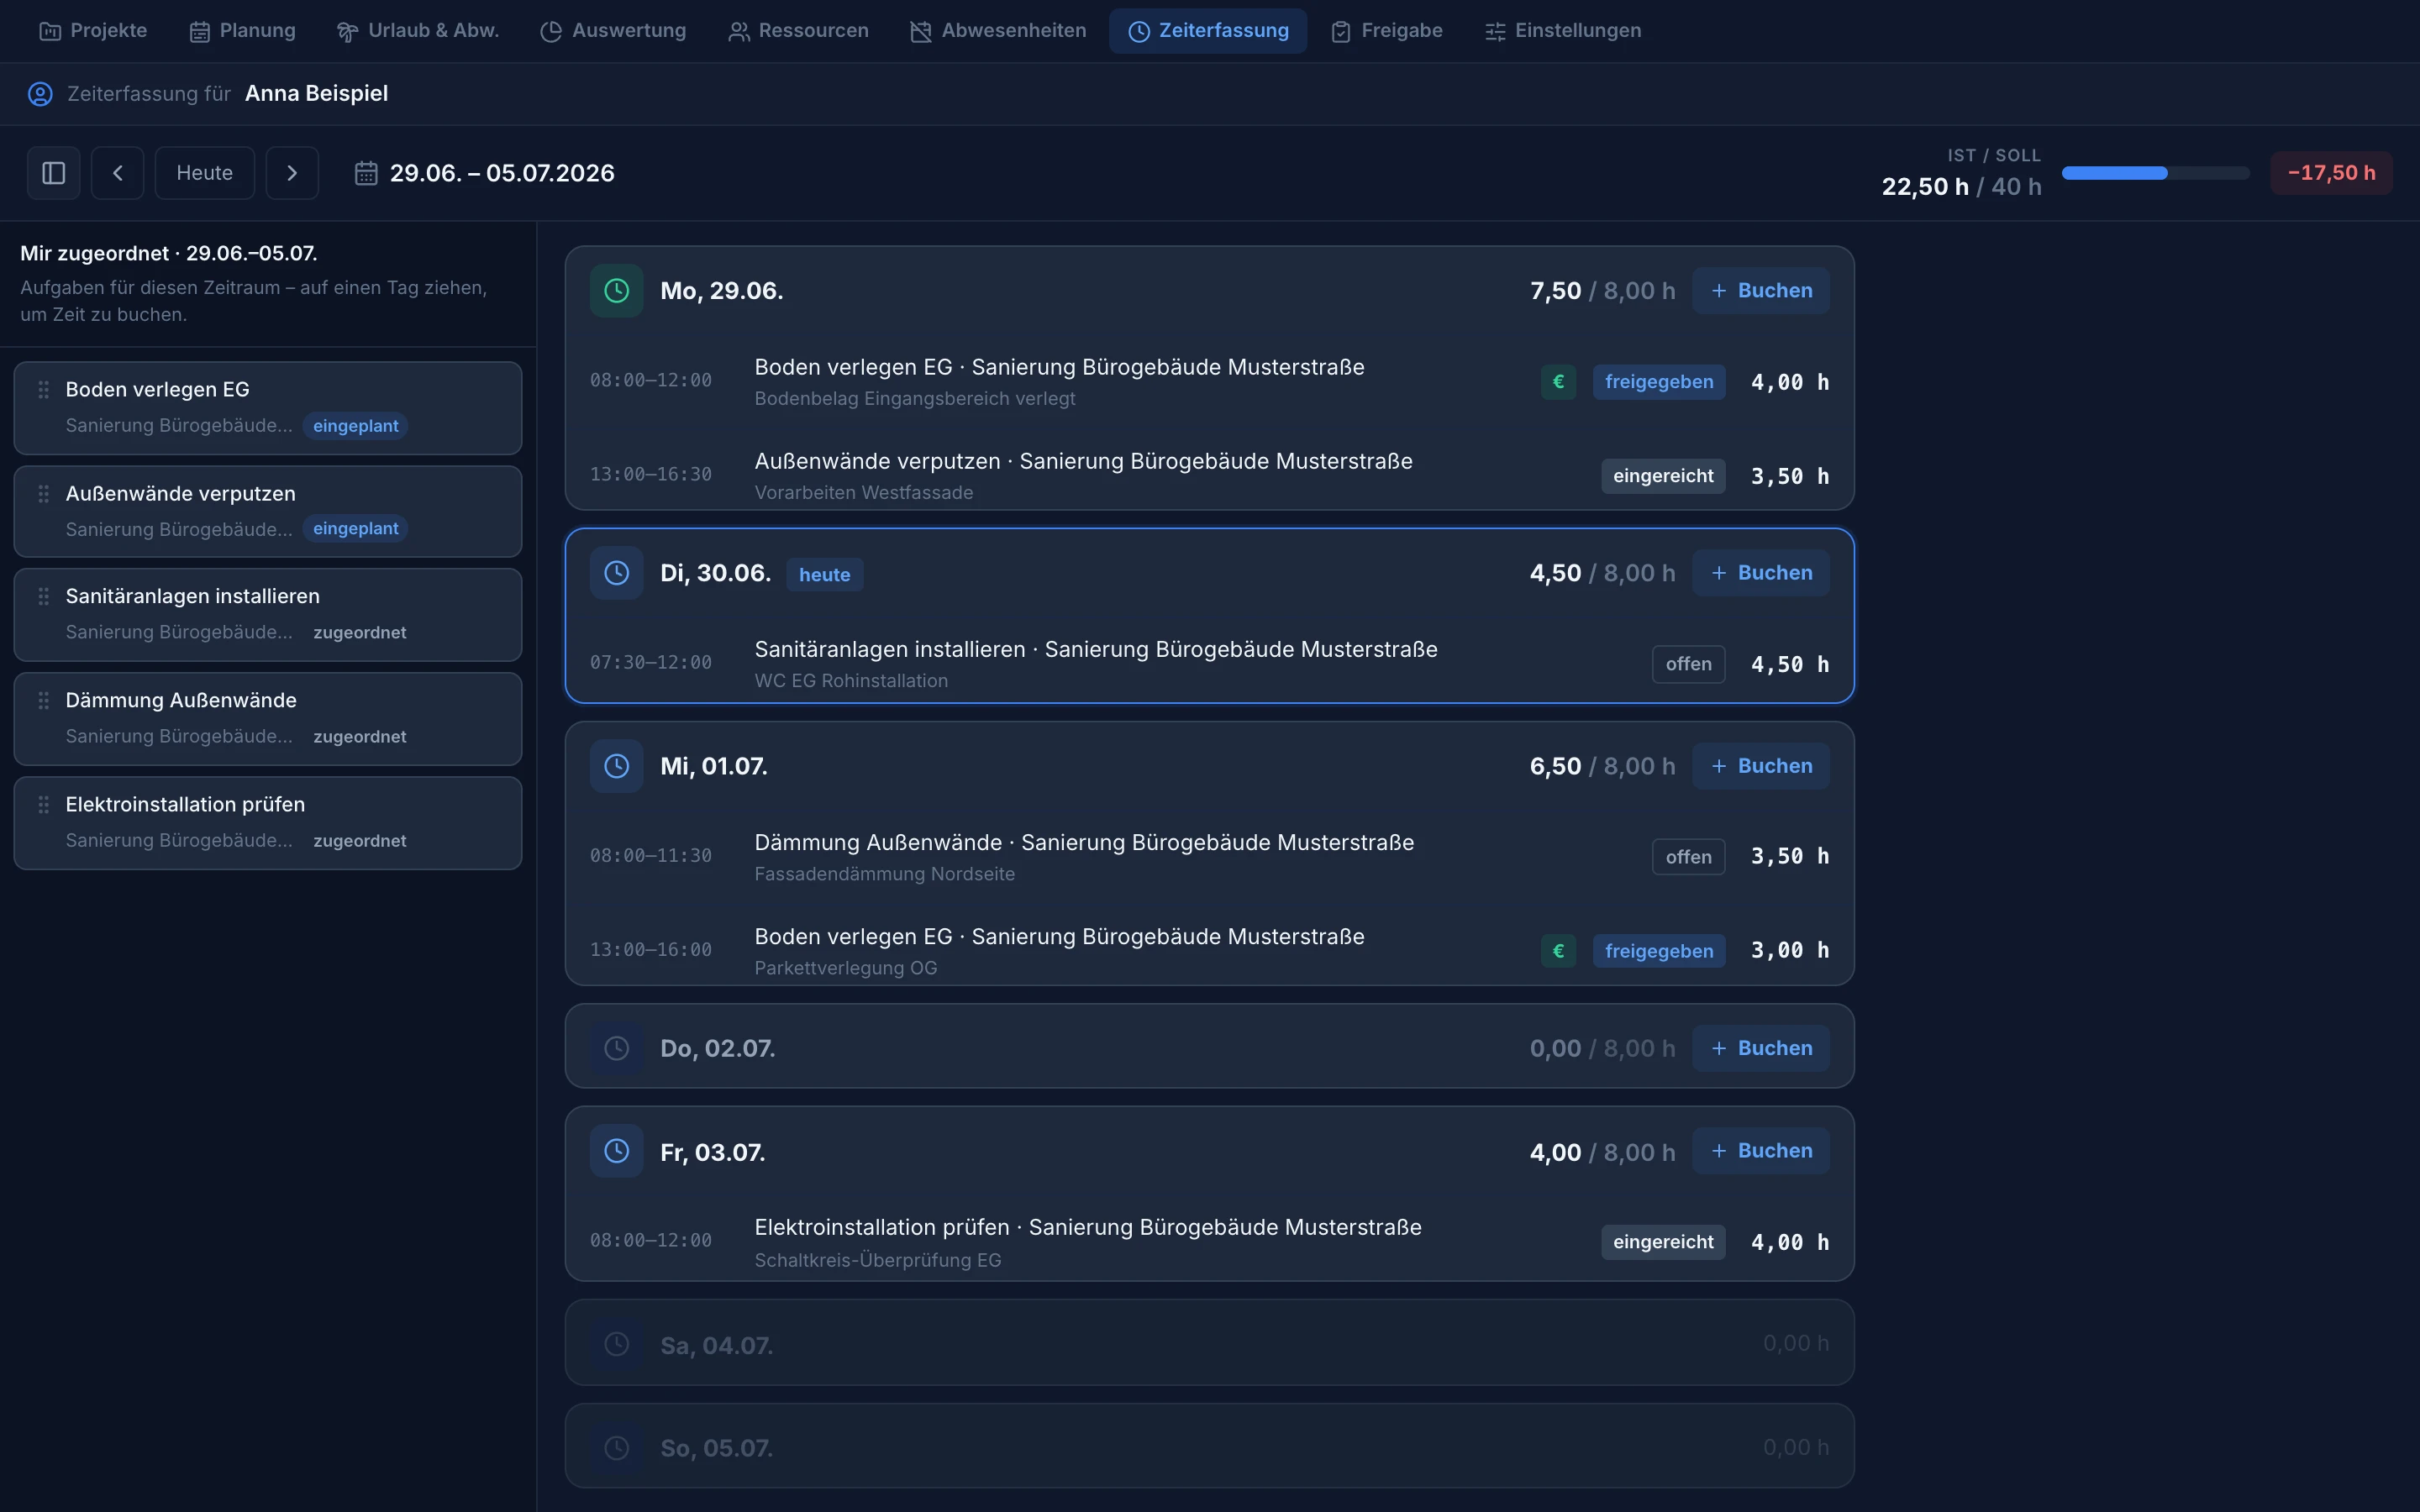Open the Einstellungen tab
2420x1512 pixels.
click(1563, 31)
